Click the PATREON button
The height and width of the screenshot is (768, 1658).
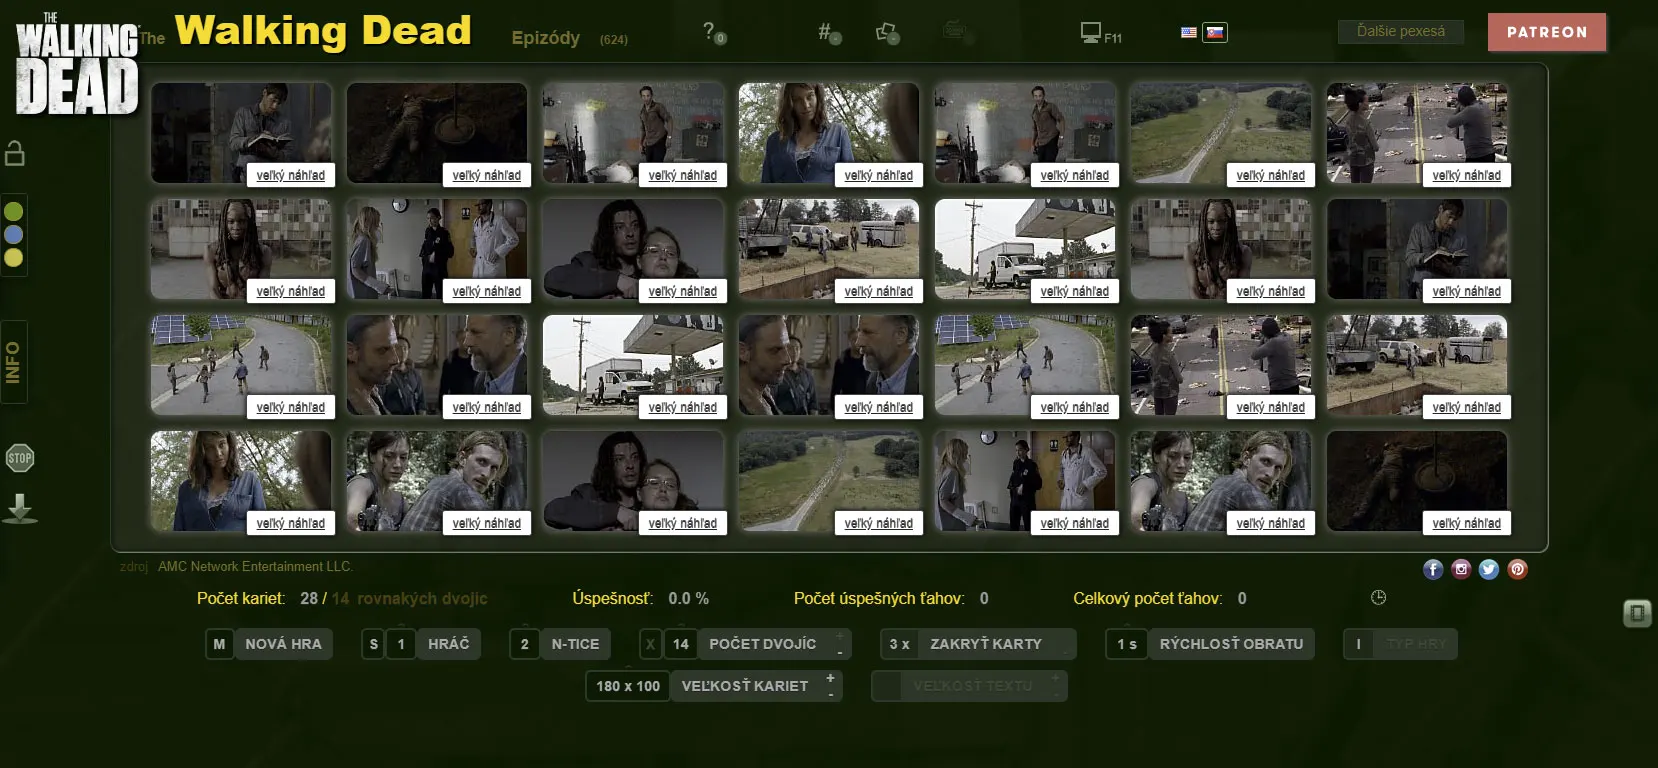[x=1546, y=32]
